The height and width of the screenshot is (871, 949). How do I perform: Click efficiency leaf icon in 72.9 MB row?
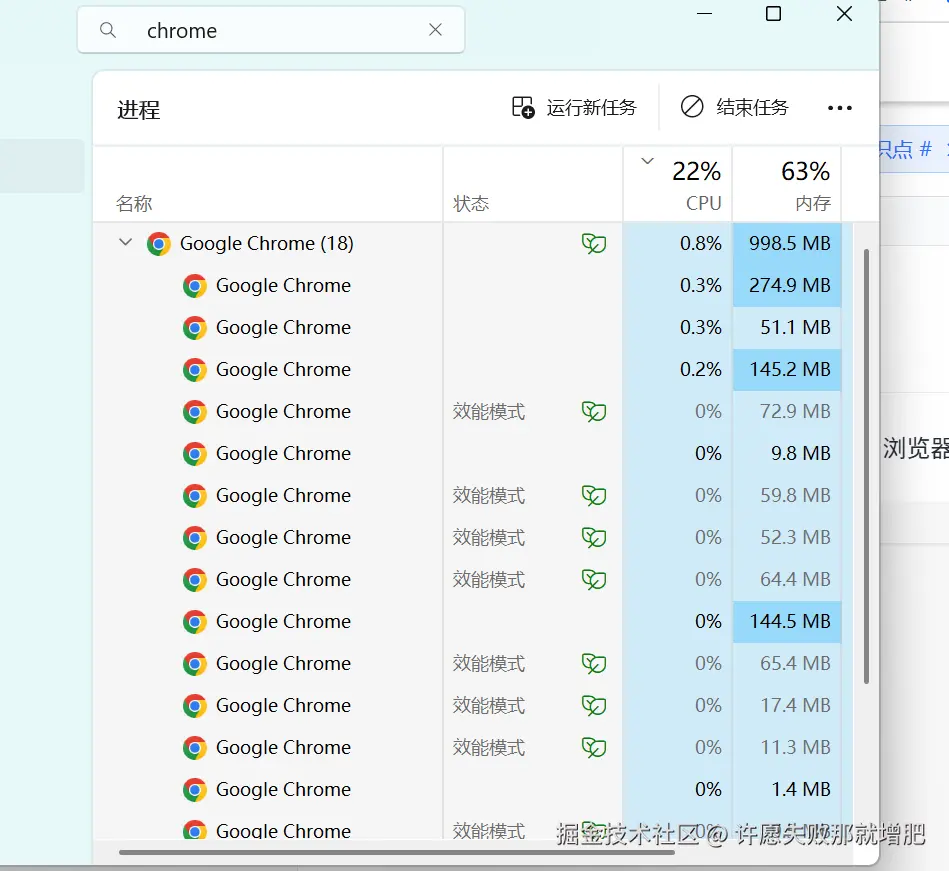(594, 412)
